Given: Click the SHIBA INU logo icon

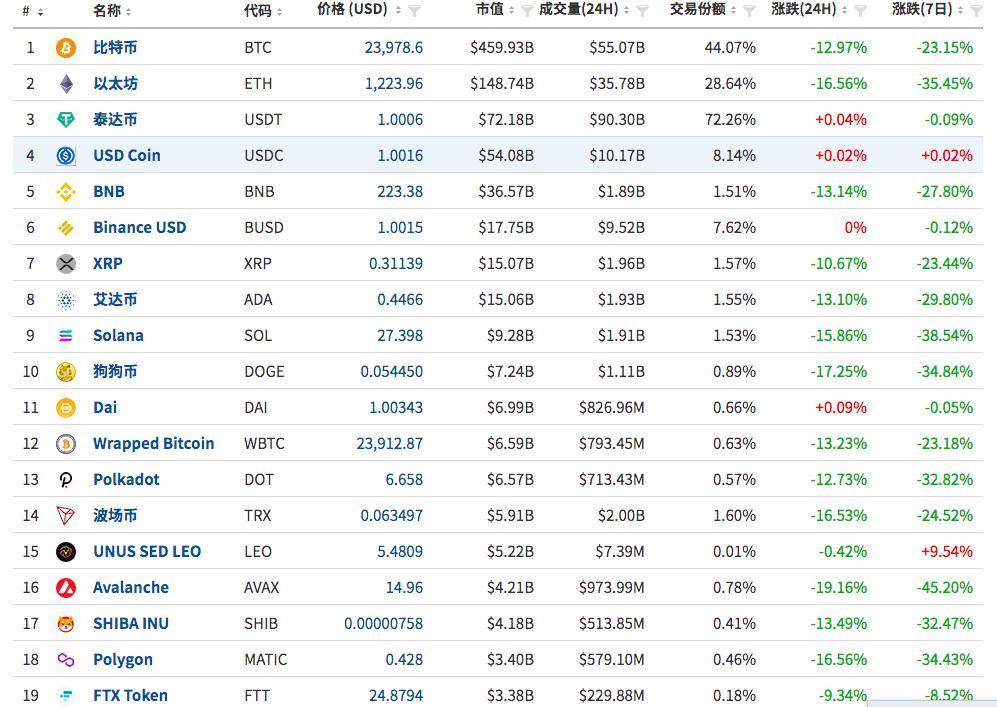Looking at the screenshot, I should click(x=65, y=623).
